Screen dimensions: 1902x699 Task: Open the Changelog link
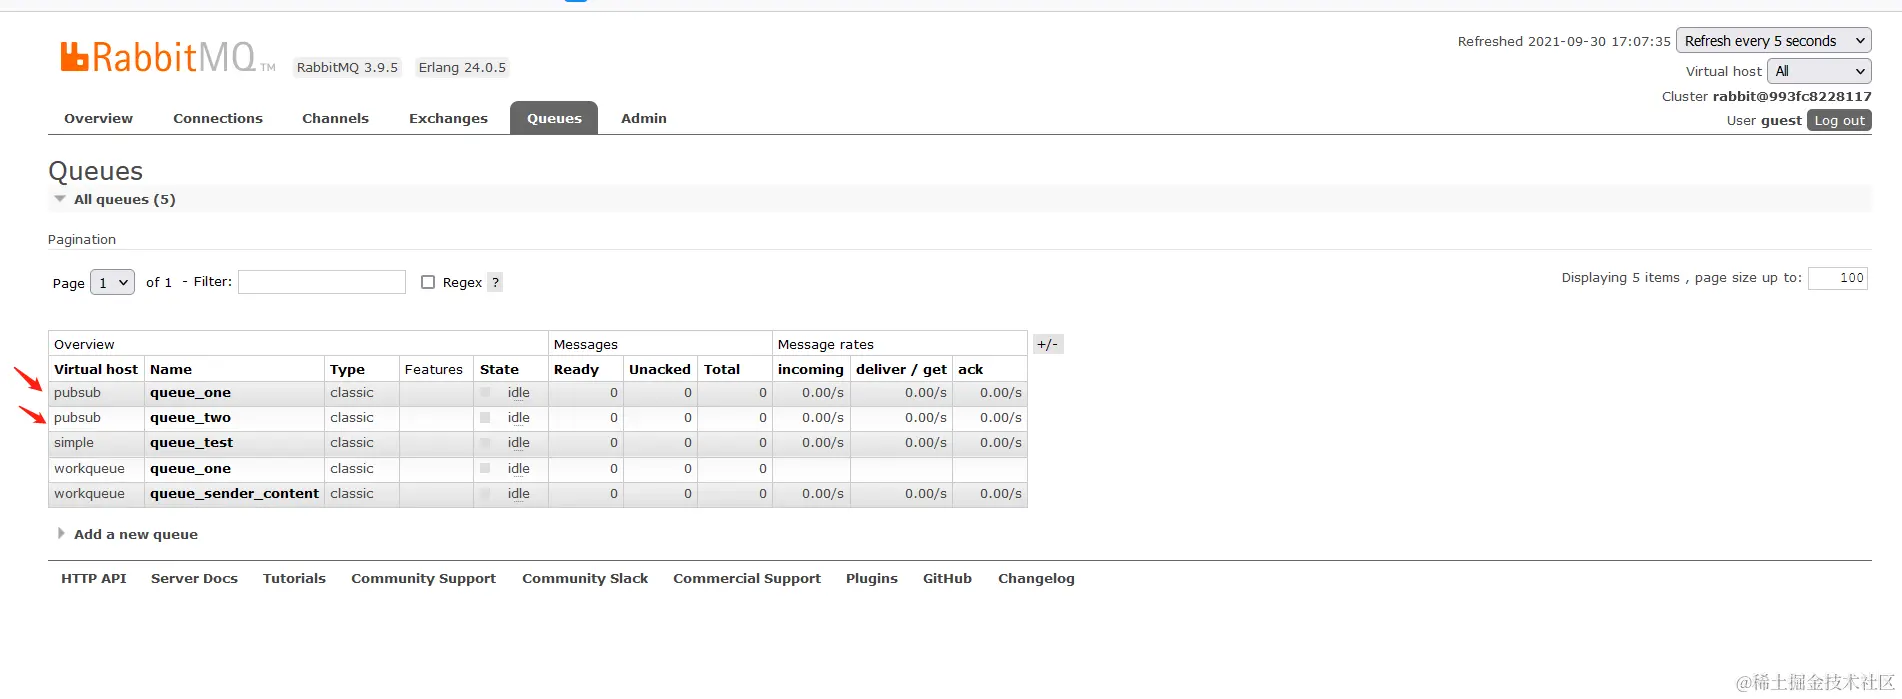pos(1036,578)
